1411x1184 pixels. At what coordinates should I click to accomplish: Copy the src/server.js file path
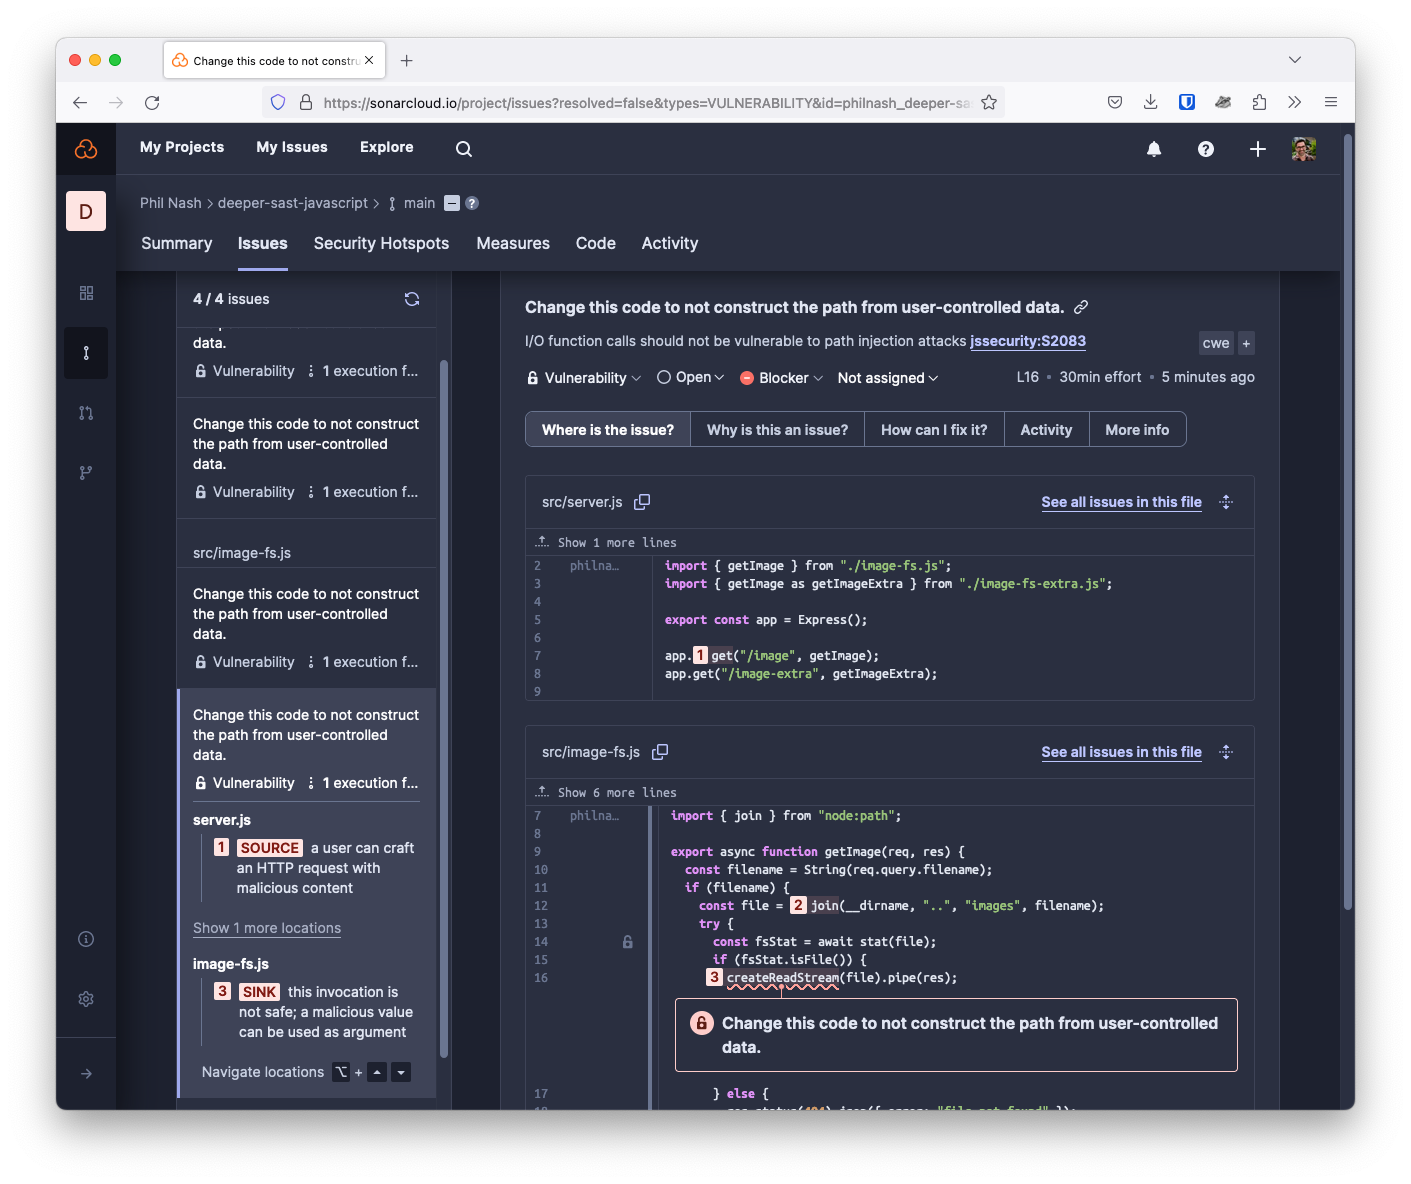point(642,502)
